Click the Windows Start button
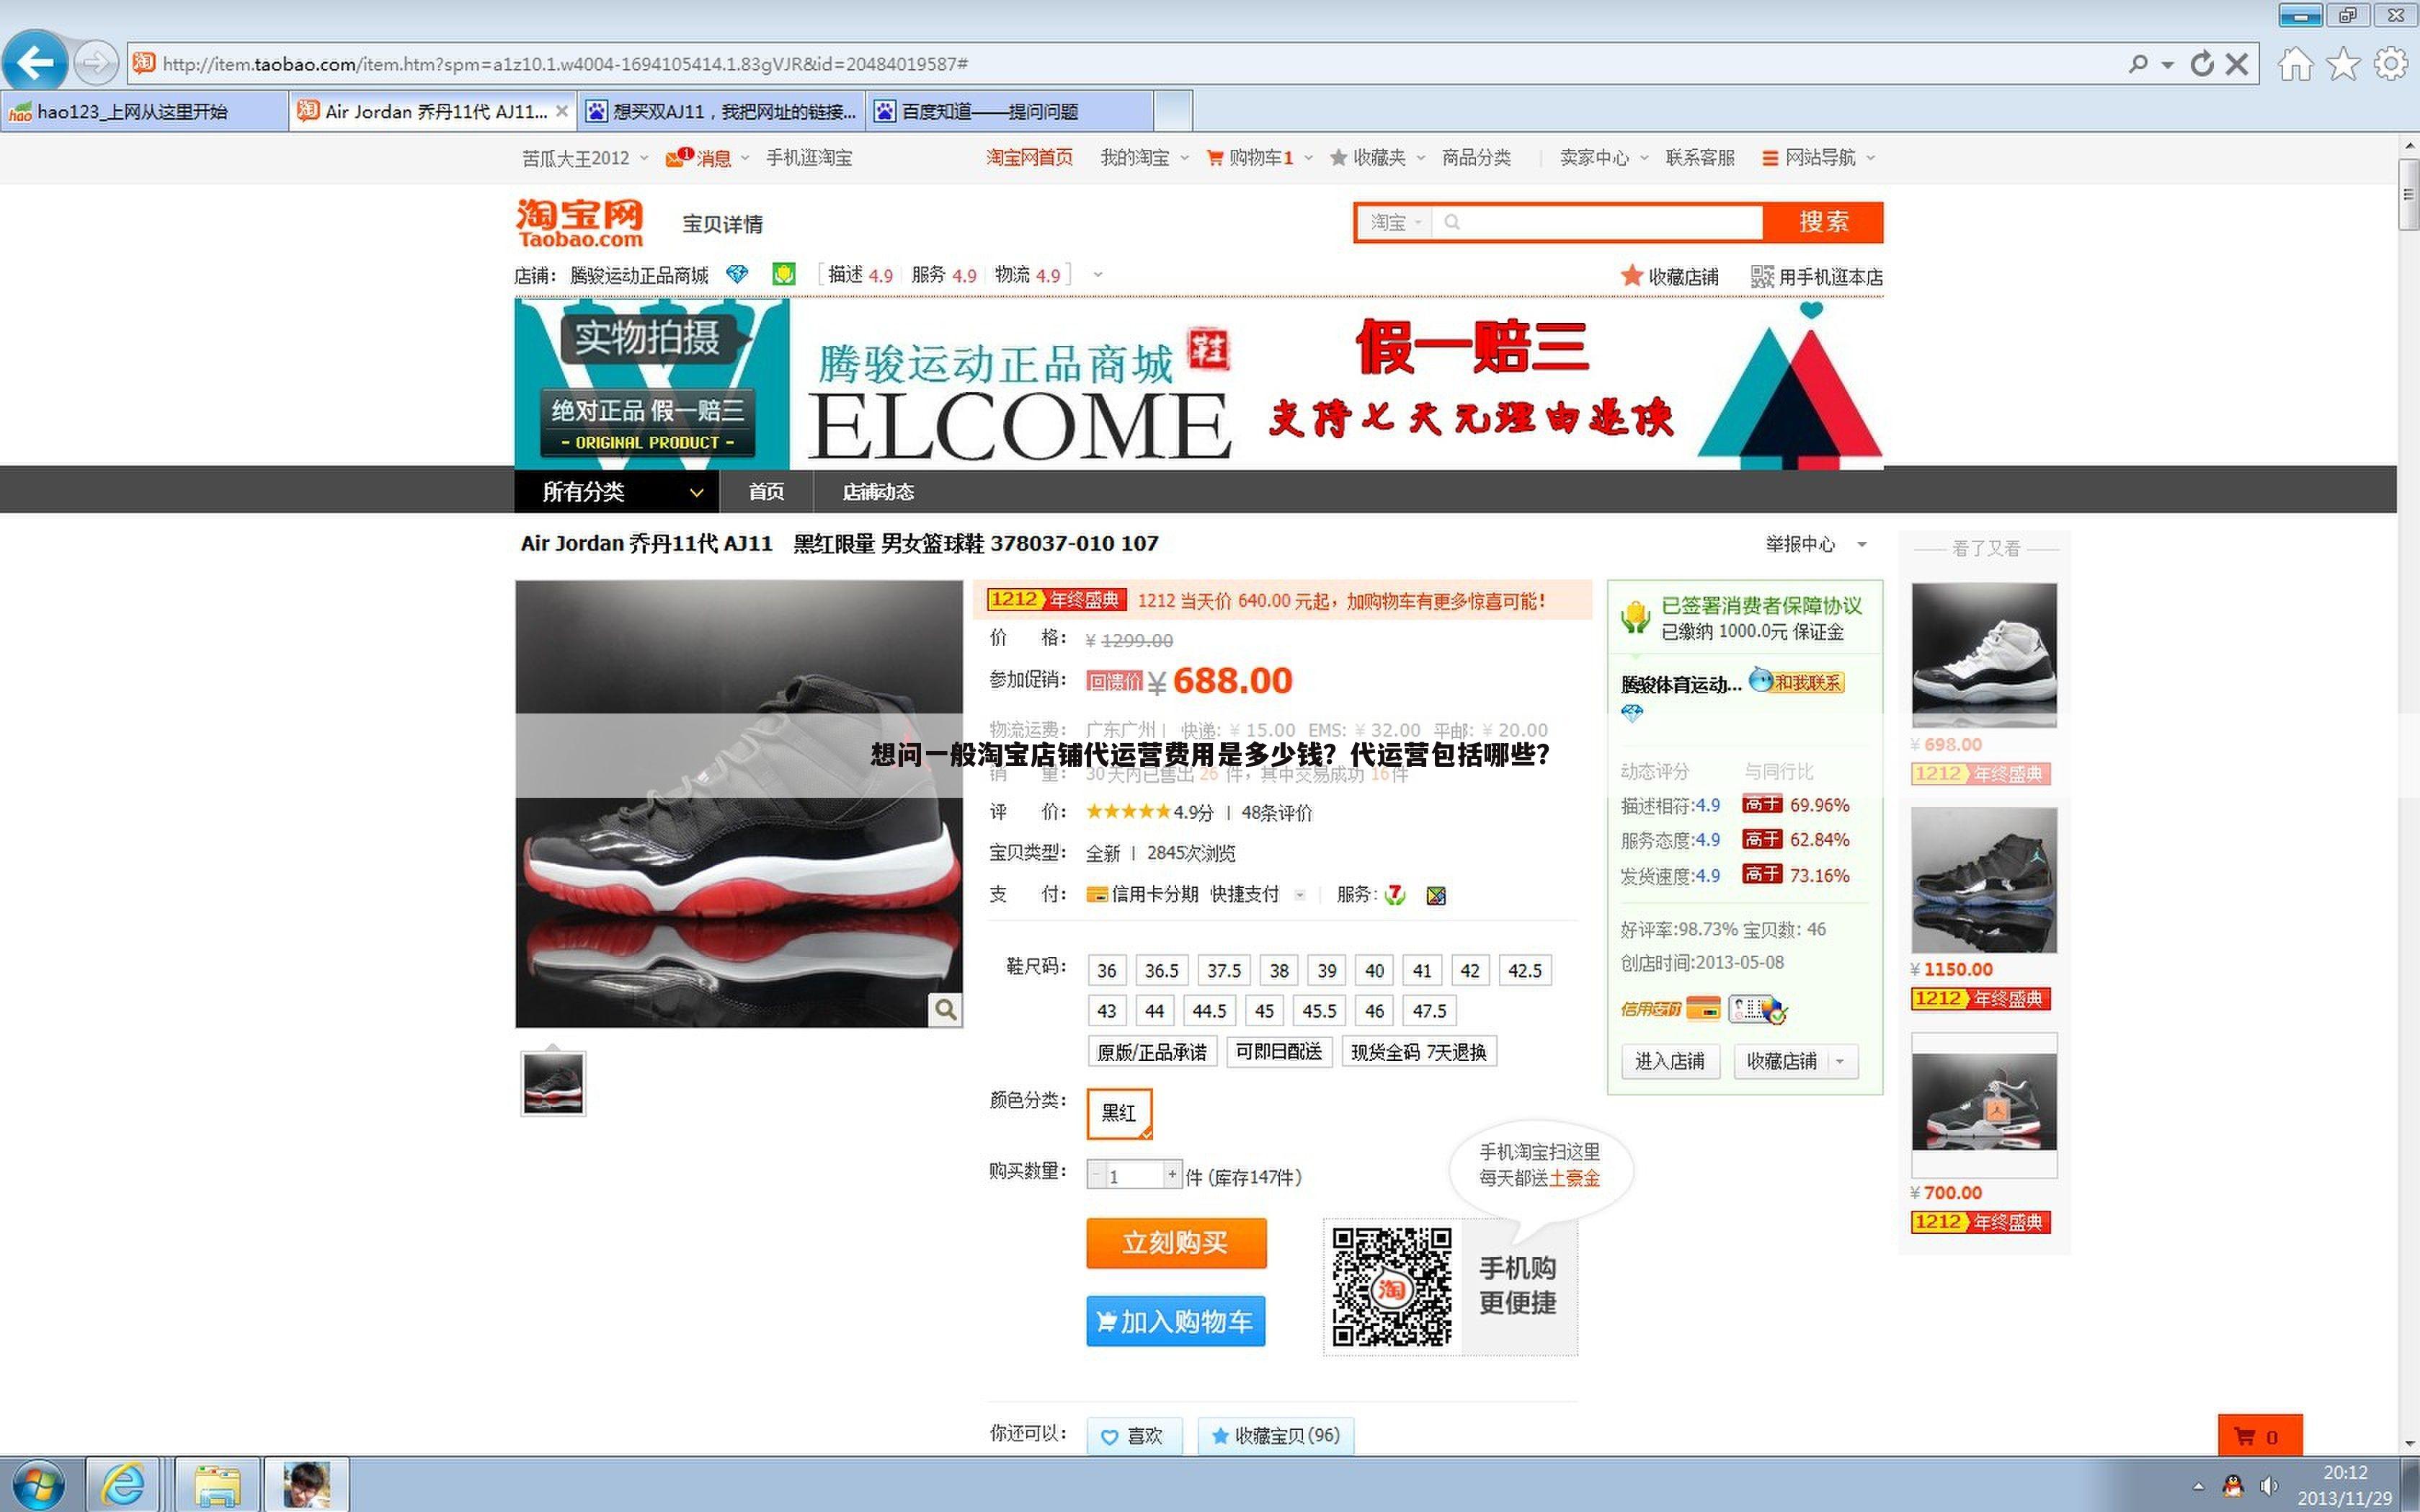The height and width of the screenshot is (1512, 2420). (x=38, y=1484)
